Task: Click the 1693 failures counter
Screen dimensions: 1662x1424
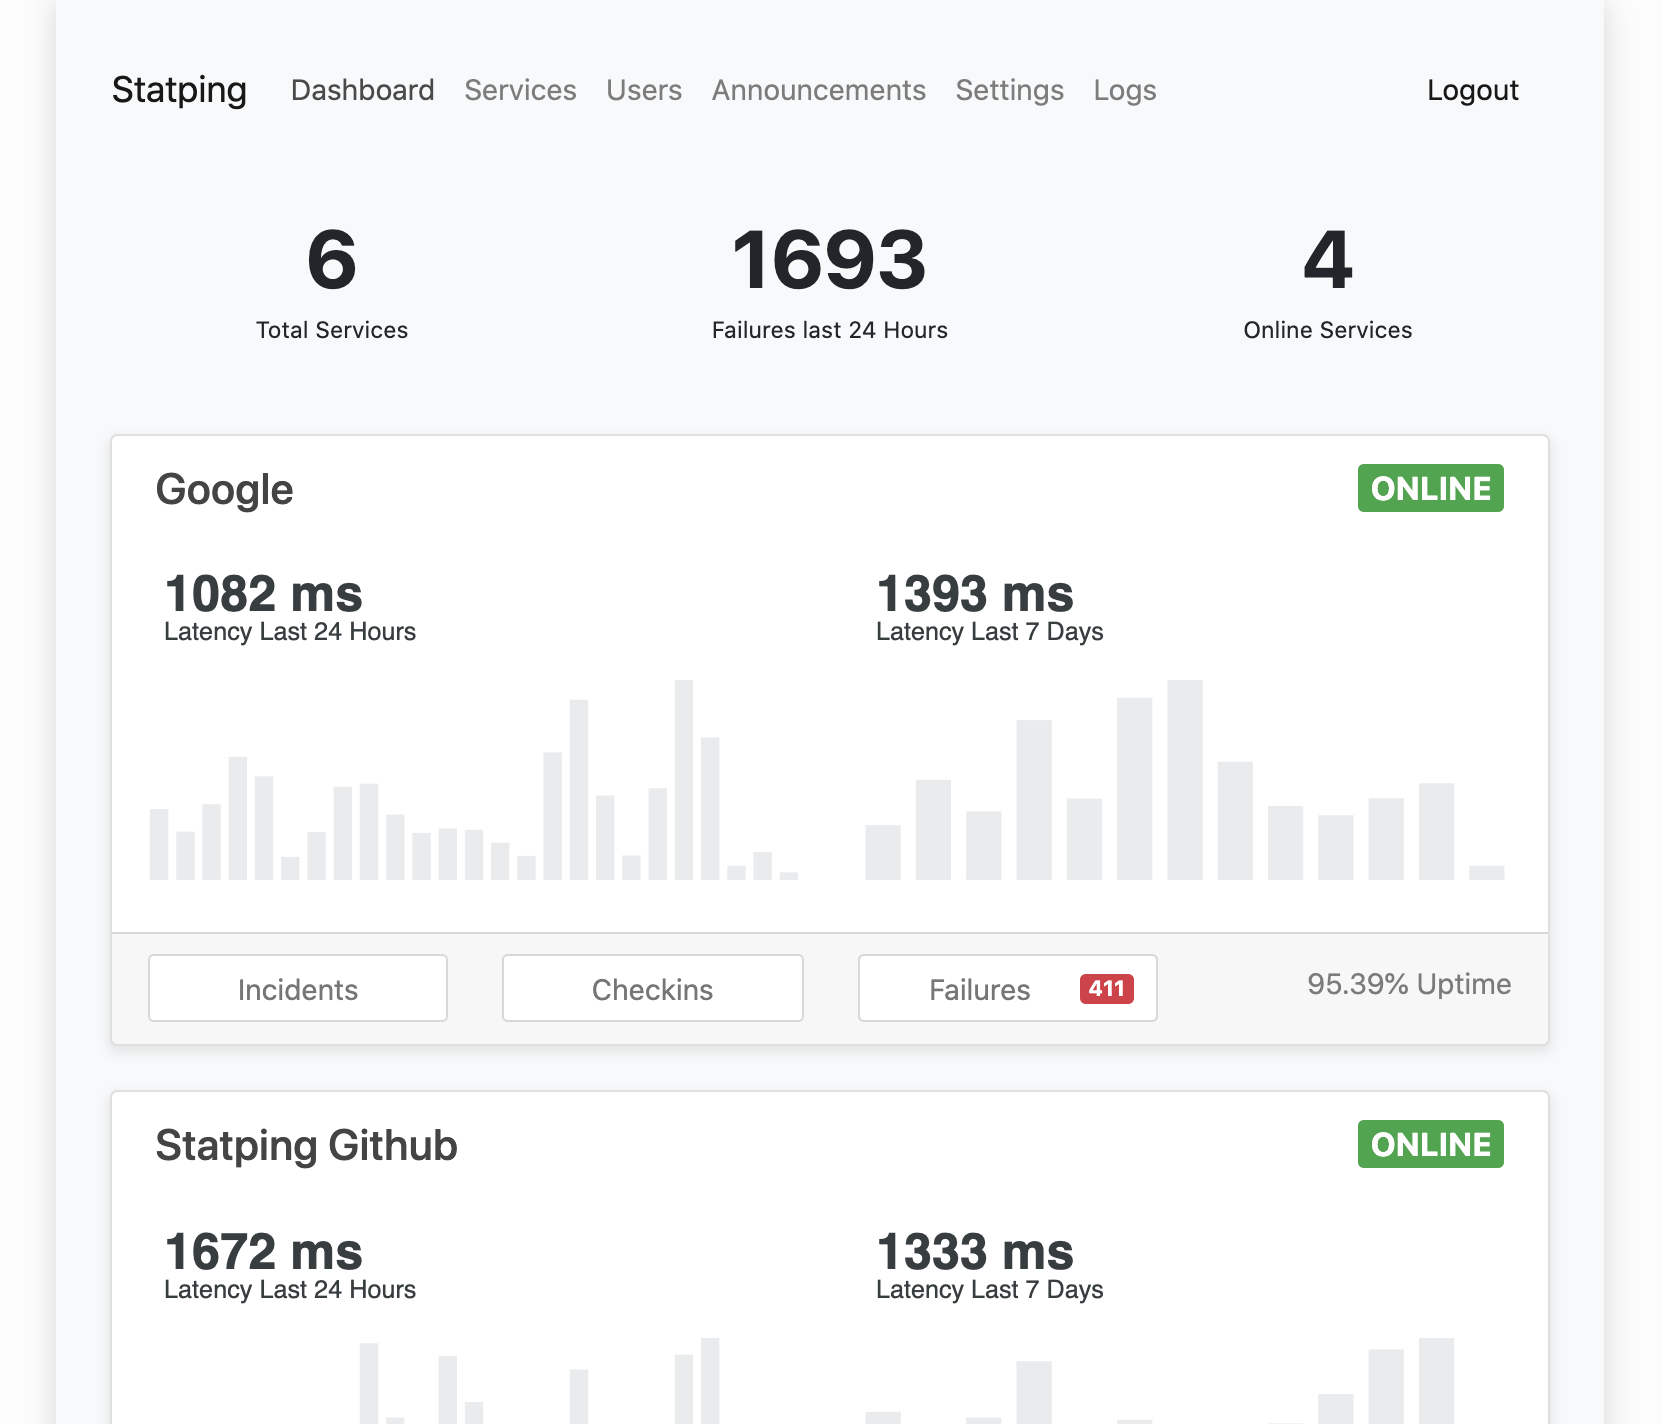Action: click(x=828, y=263)
